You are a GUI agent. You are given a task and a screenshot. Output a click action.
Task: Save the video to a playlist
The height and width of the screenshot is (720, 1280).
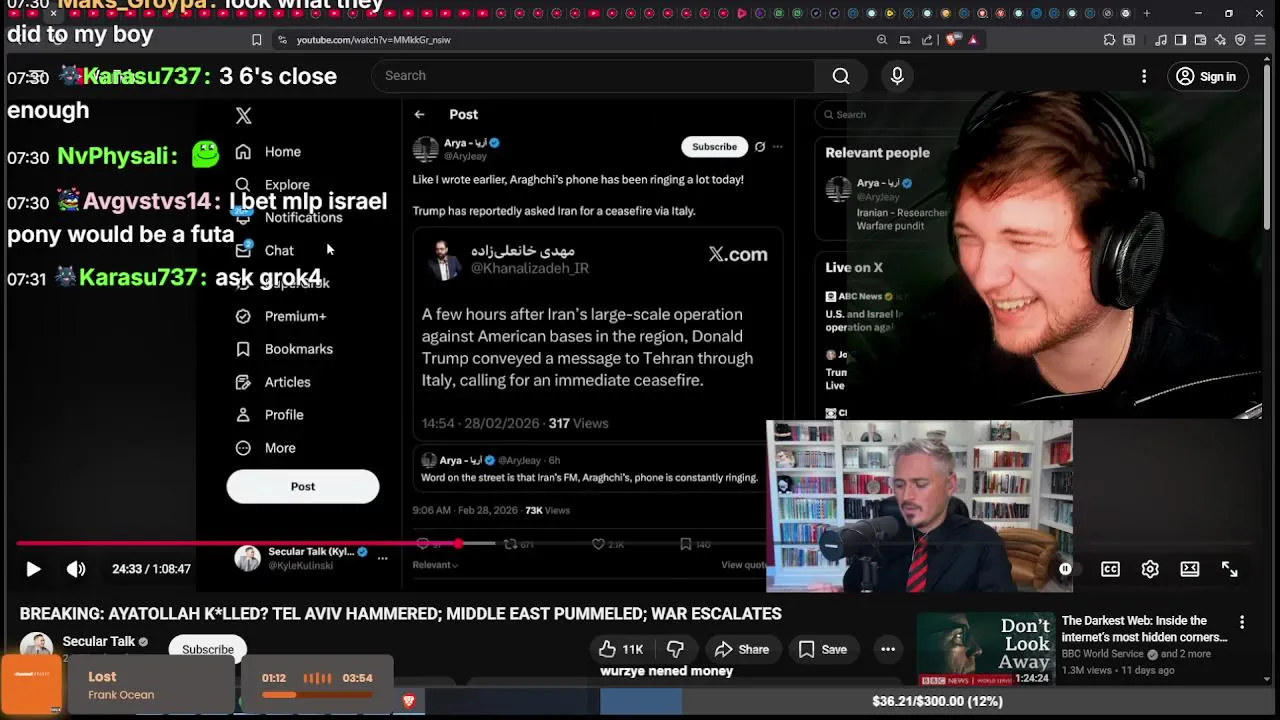click(x=823, y=649)
